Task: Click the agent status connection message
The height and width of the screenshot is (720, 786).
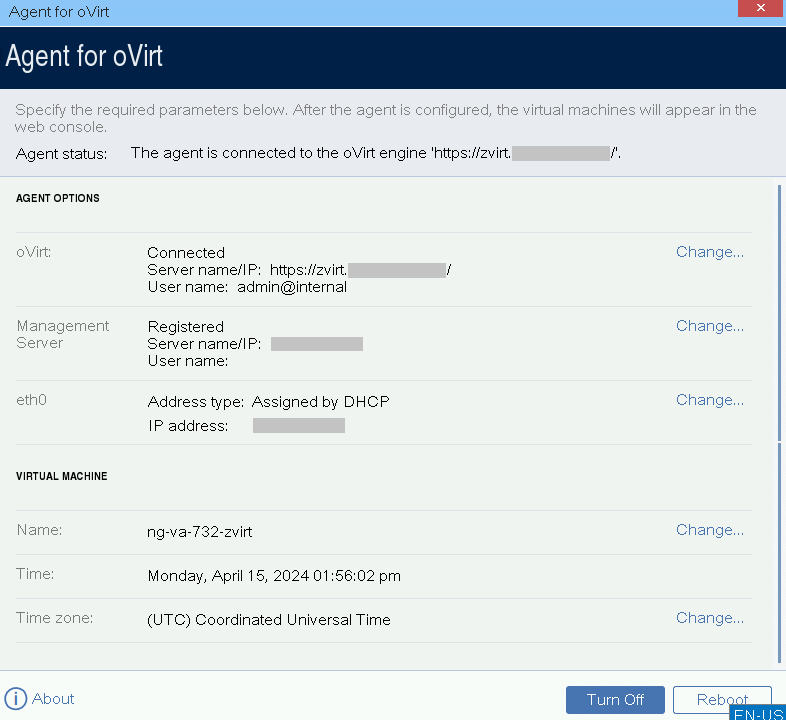Action: click(x=376, y=153)
